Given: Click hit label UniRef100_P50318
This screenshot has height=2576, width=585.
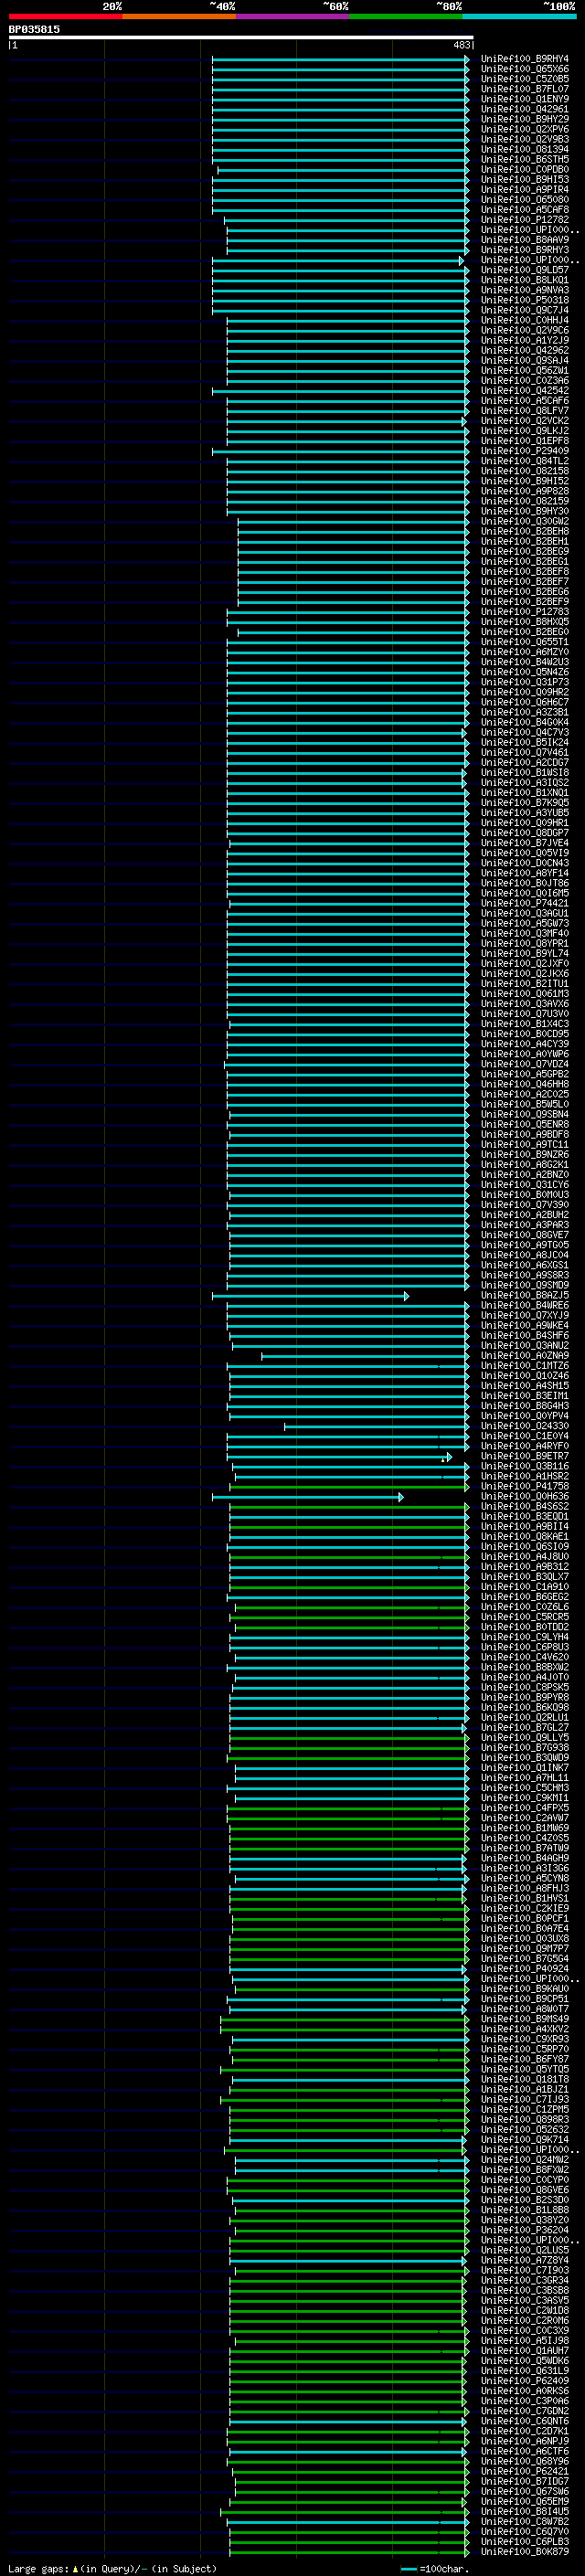Looking at the screenshot, I should click(x=525, y=300).
